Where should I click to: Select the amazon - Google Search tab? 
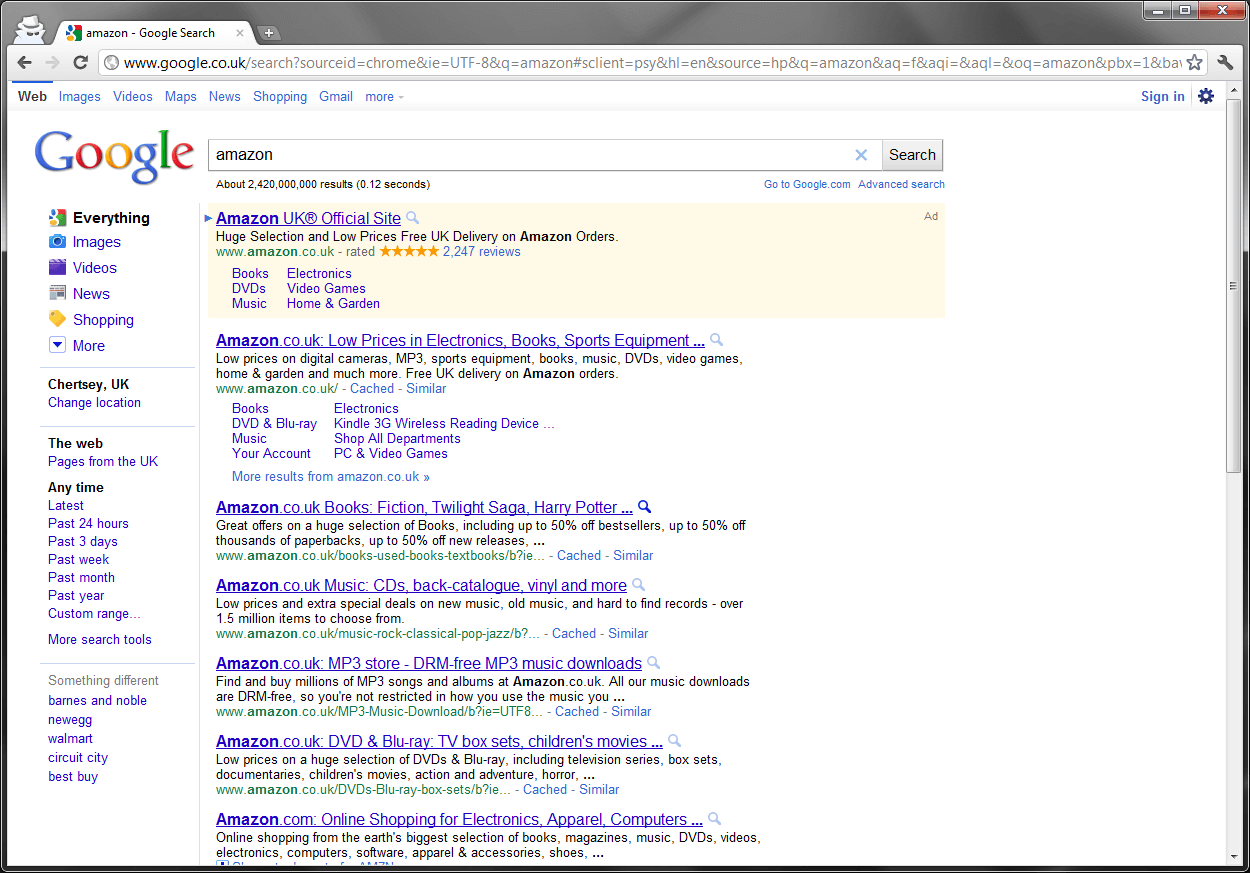(150, 33)
